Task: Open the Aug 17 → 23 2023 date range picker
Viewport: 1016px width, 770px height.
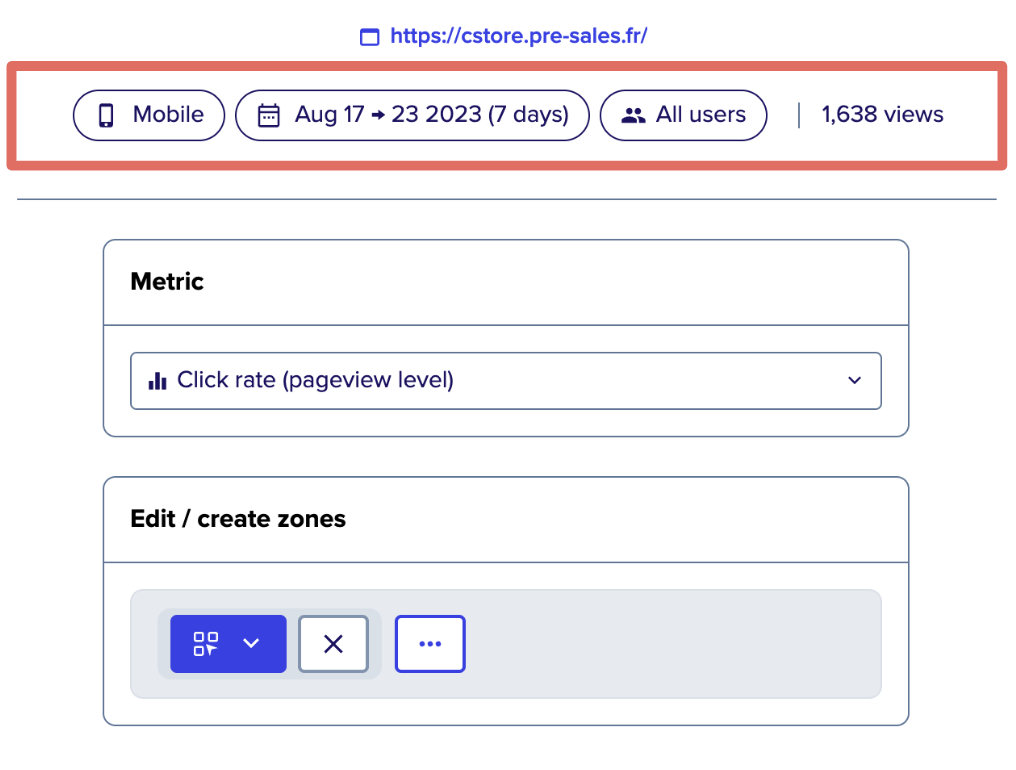Action: [412, 115]
